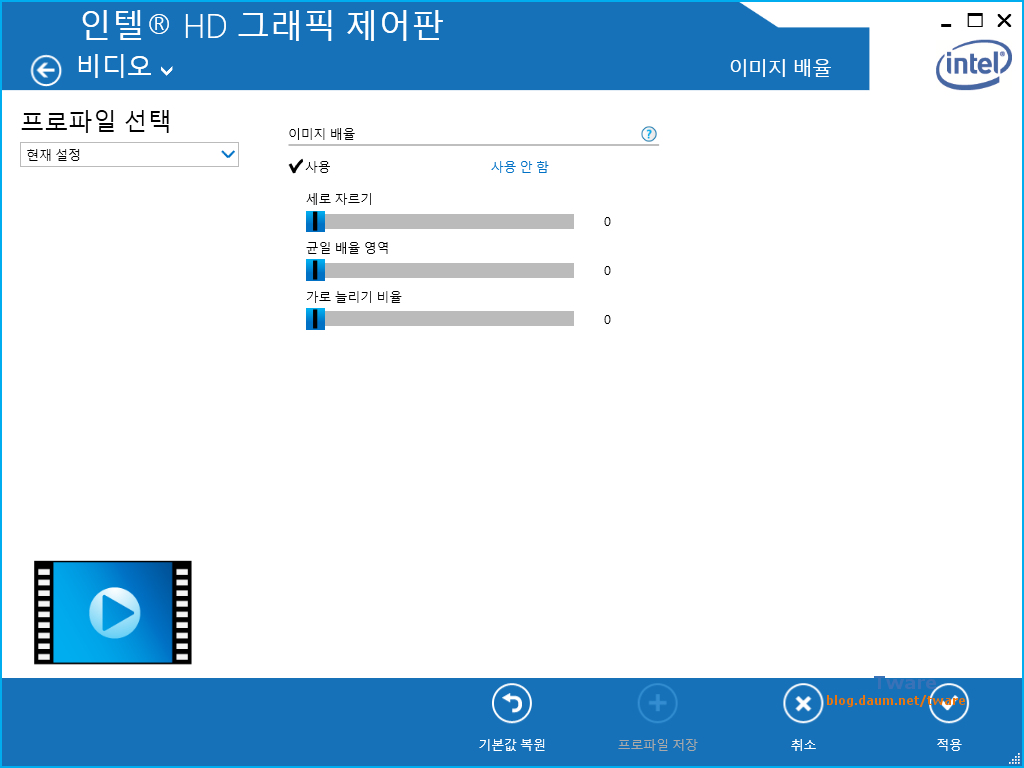
Task: Click 기본값 복원 restore defaults icon
Action: tap(512, 703)
